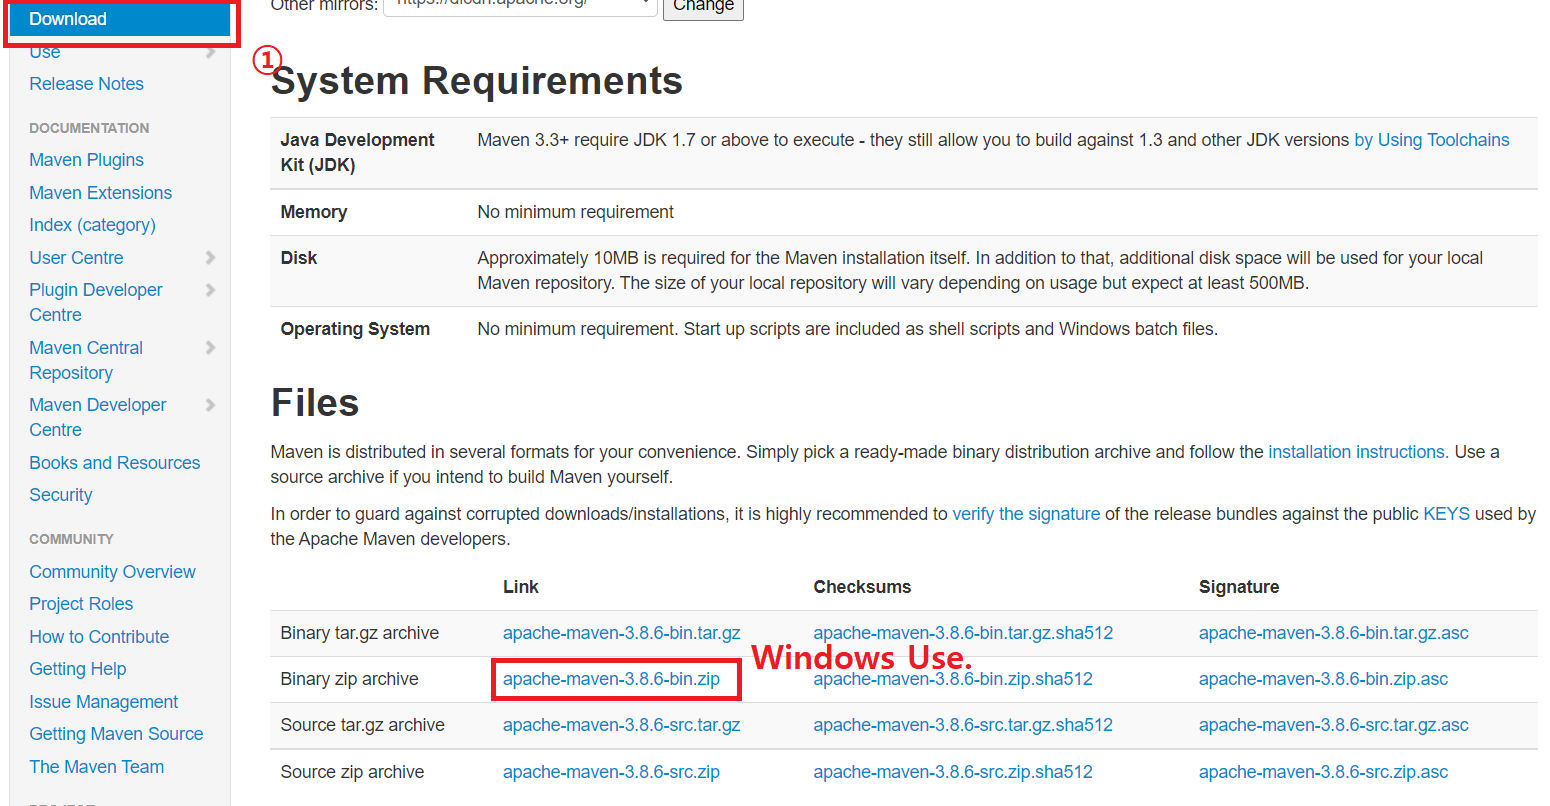Open Community Overview link

(x=112, y=572)
